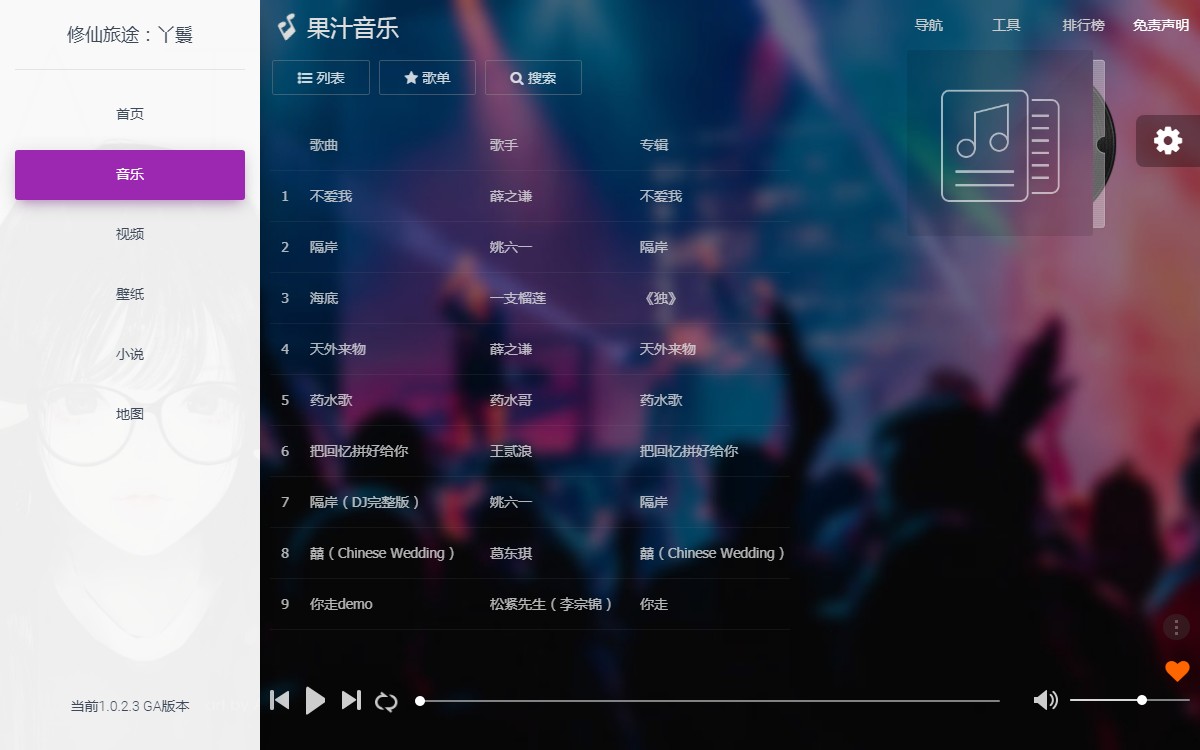
Task: Select 音乐 in the sidebar
Action: click(x=130, y=174)
